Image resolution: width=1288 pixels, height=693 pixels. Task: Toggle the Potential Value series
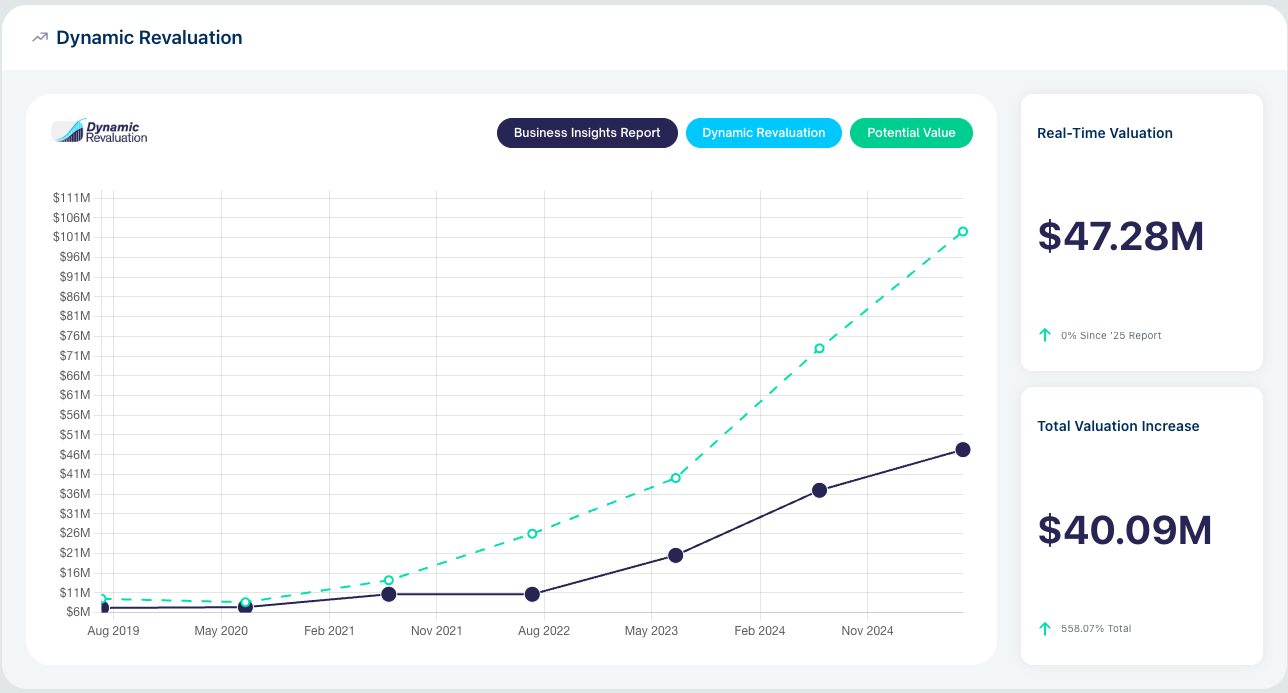coord(911,133)
